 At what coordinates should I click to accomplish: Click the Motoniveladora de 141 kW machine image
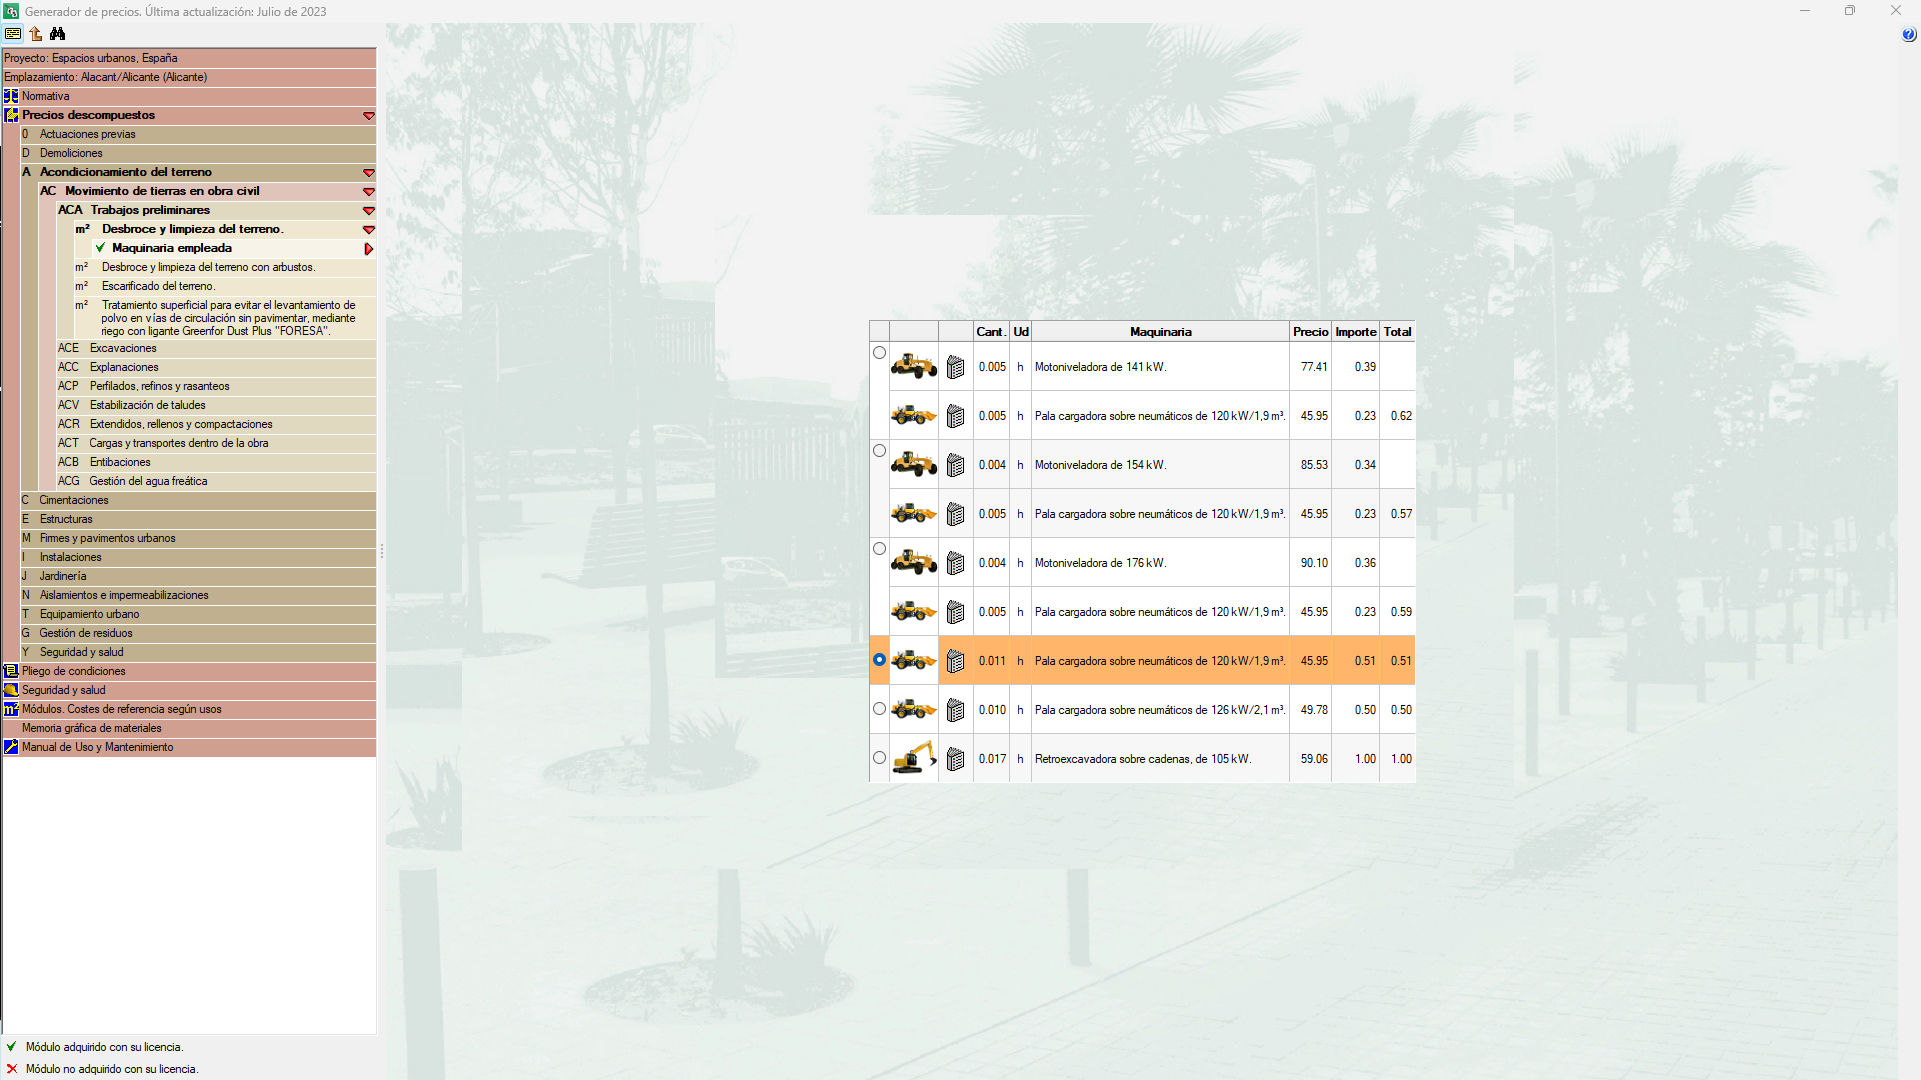point(913,367)
